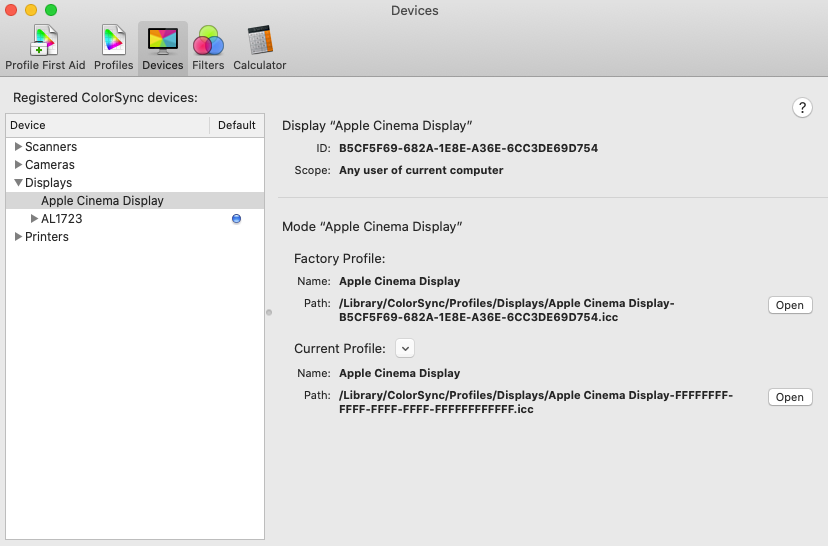Collapse the Displays disclosure triangle
The image size is (828, 546).
click(18, 182)
